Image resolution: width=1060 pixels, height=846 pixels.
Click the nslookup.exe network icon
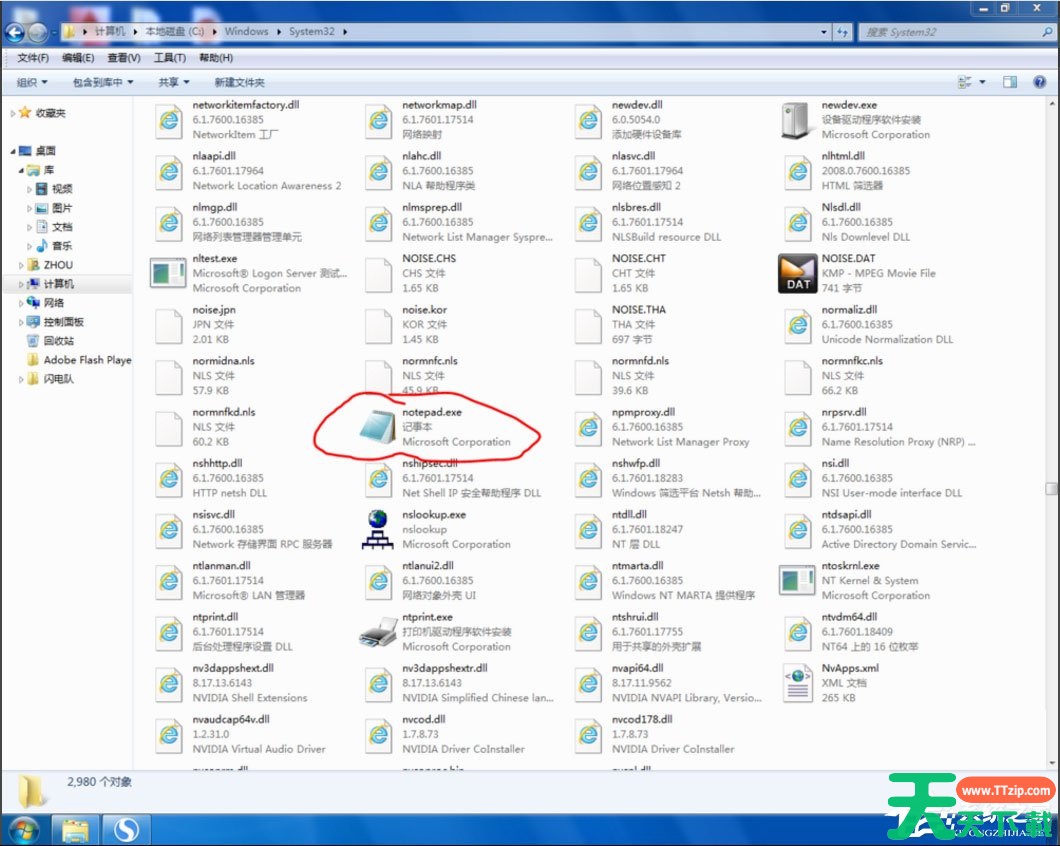click(x=378, y=529)
